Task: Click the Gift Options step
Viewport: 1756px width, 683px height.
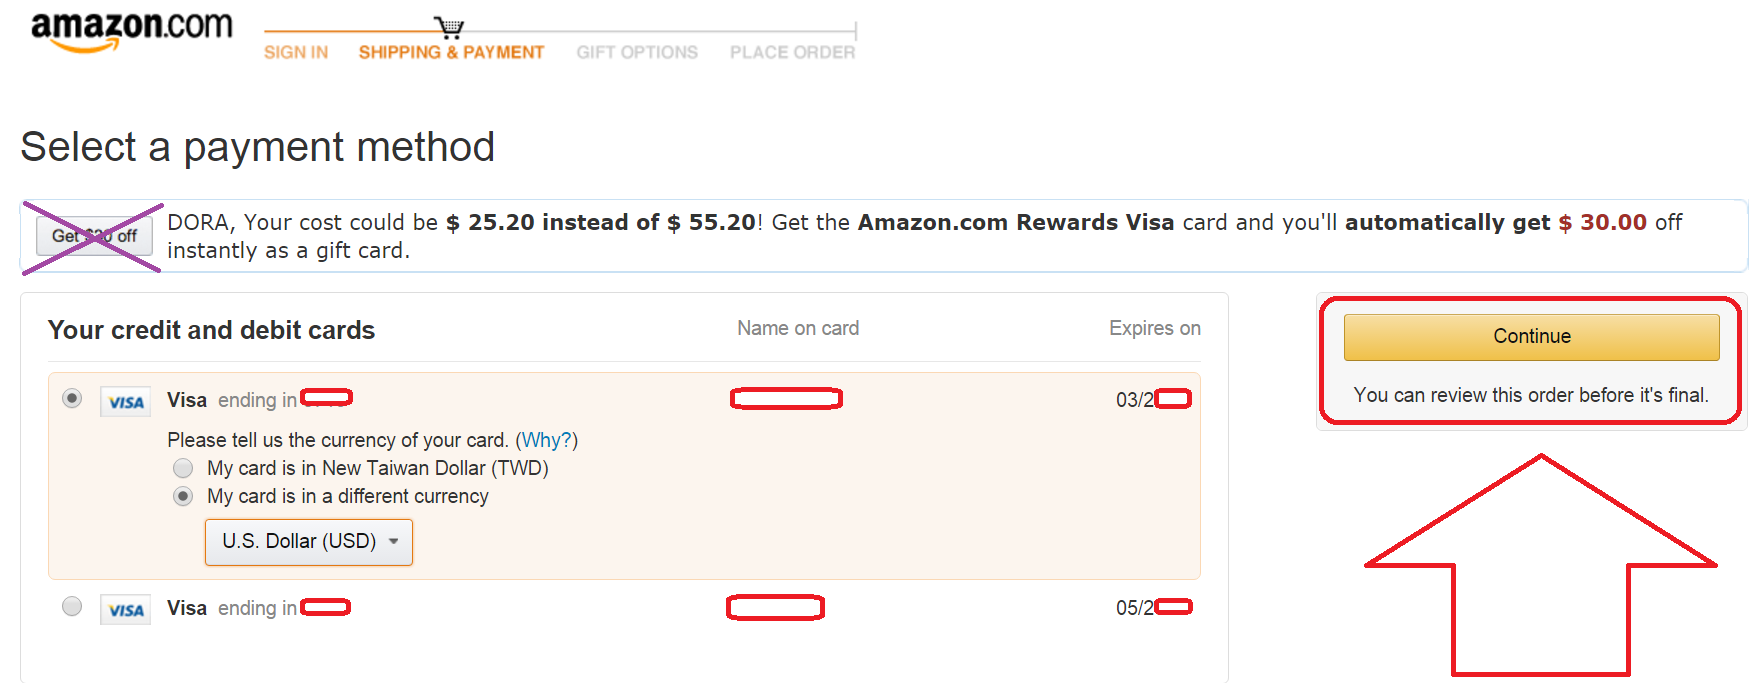Action: tap(637, 52)
